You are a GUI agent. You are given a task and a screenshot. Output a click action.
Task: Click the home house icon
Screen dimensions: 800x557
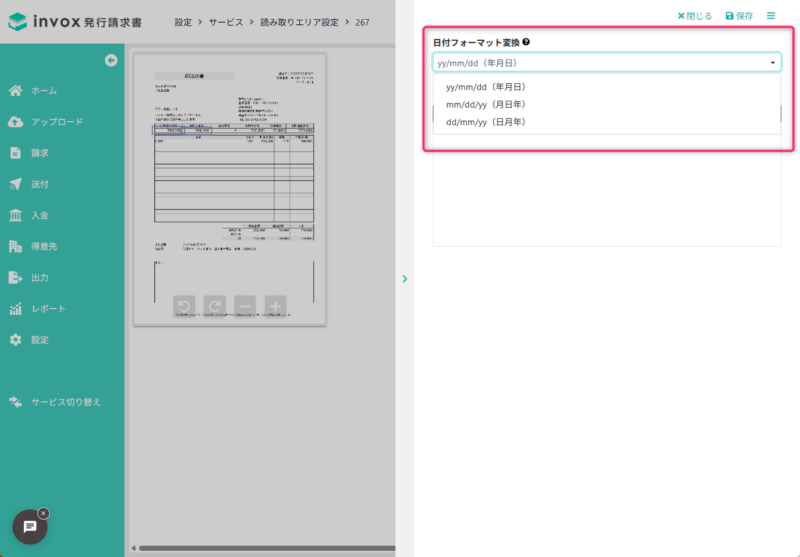15,91
